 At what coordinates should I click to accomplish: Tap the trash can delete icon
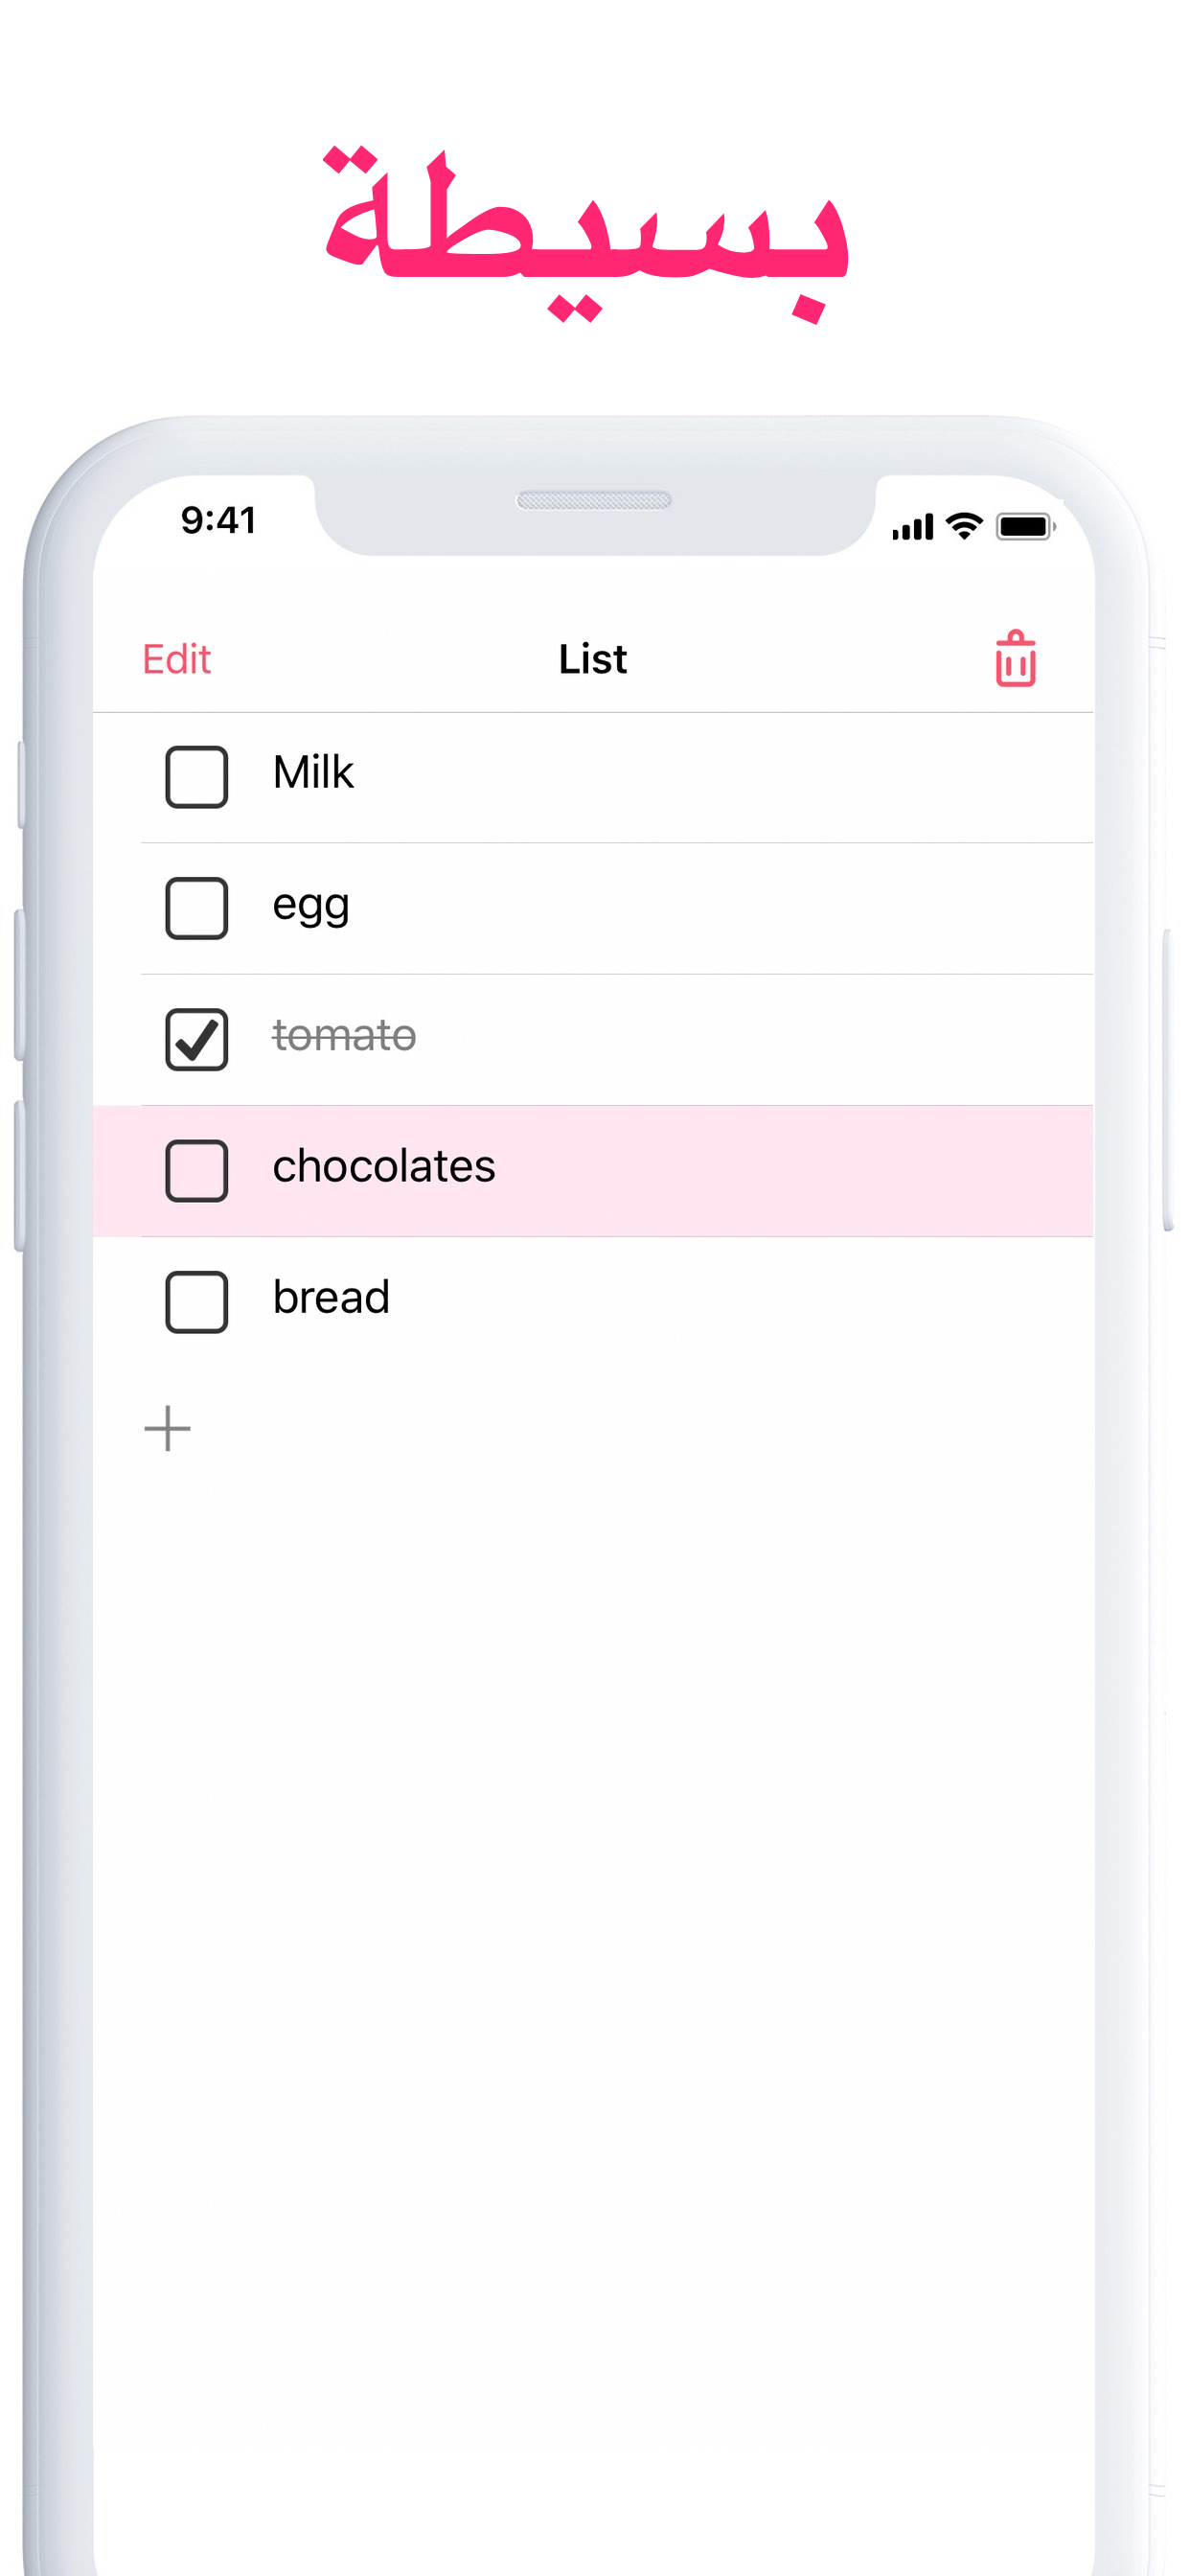[x=1015, y=658]
